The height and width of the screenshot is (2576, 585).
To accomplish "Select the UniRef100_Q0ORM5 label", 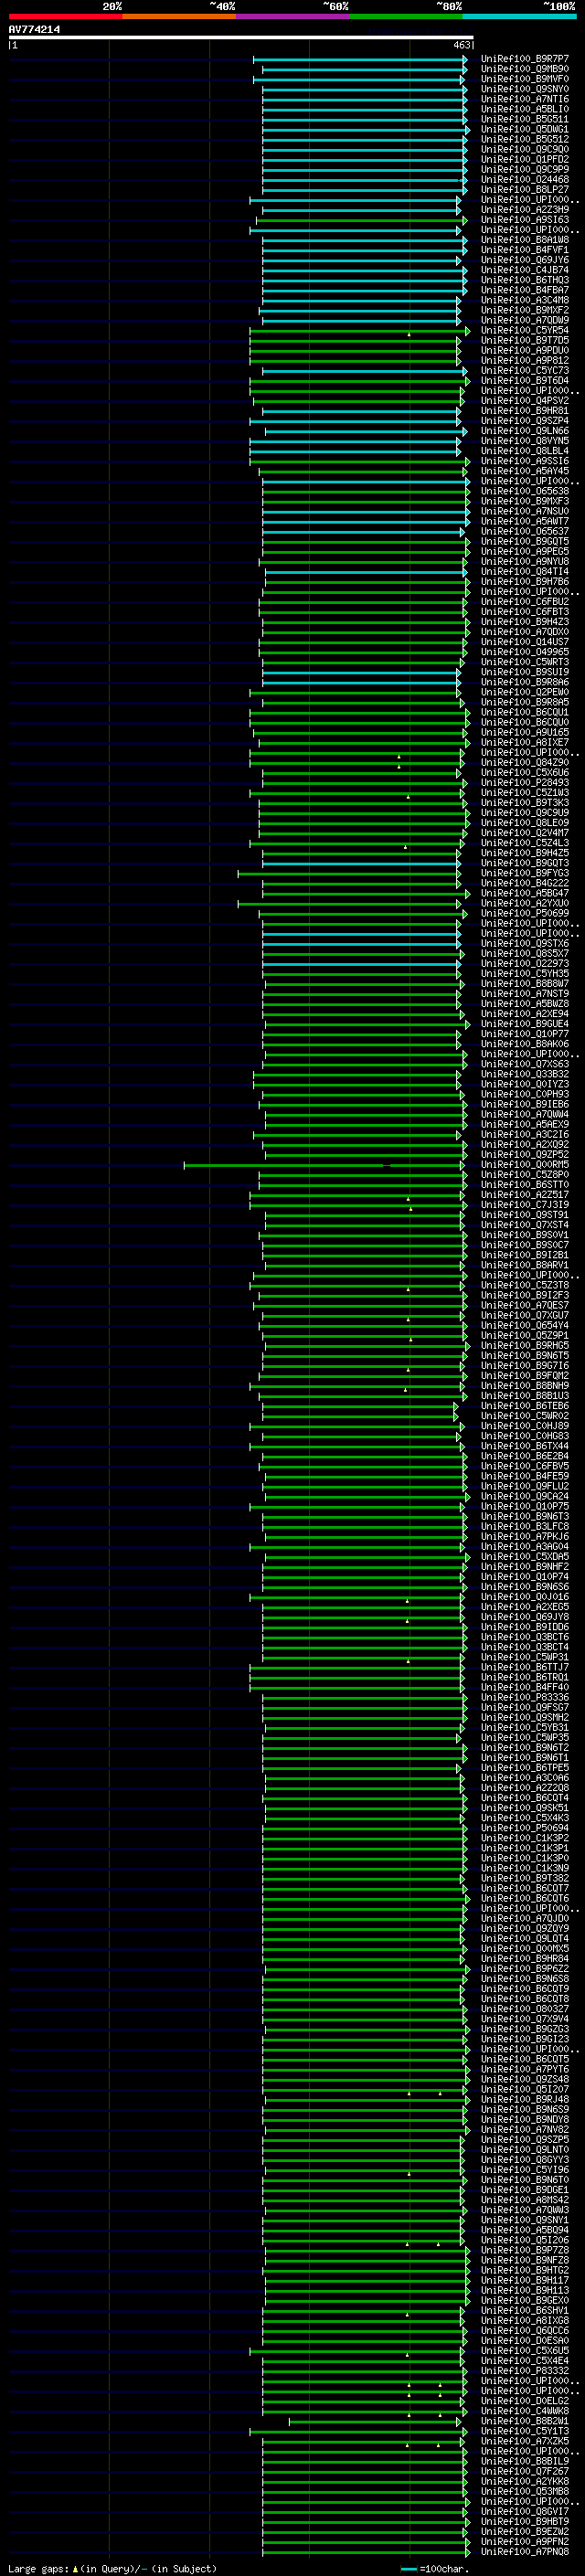I will point(525,1165).
